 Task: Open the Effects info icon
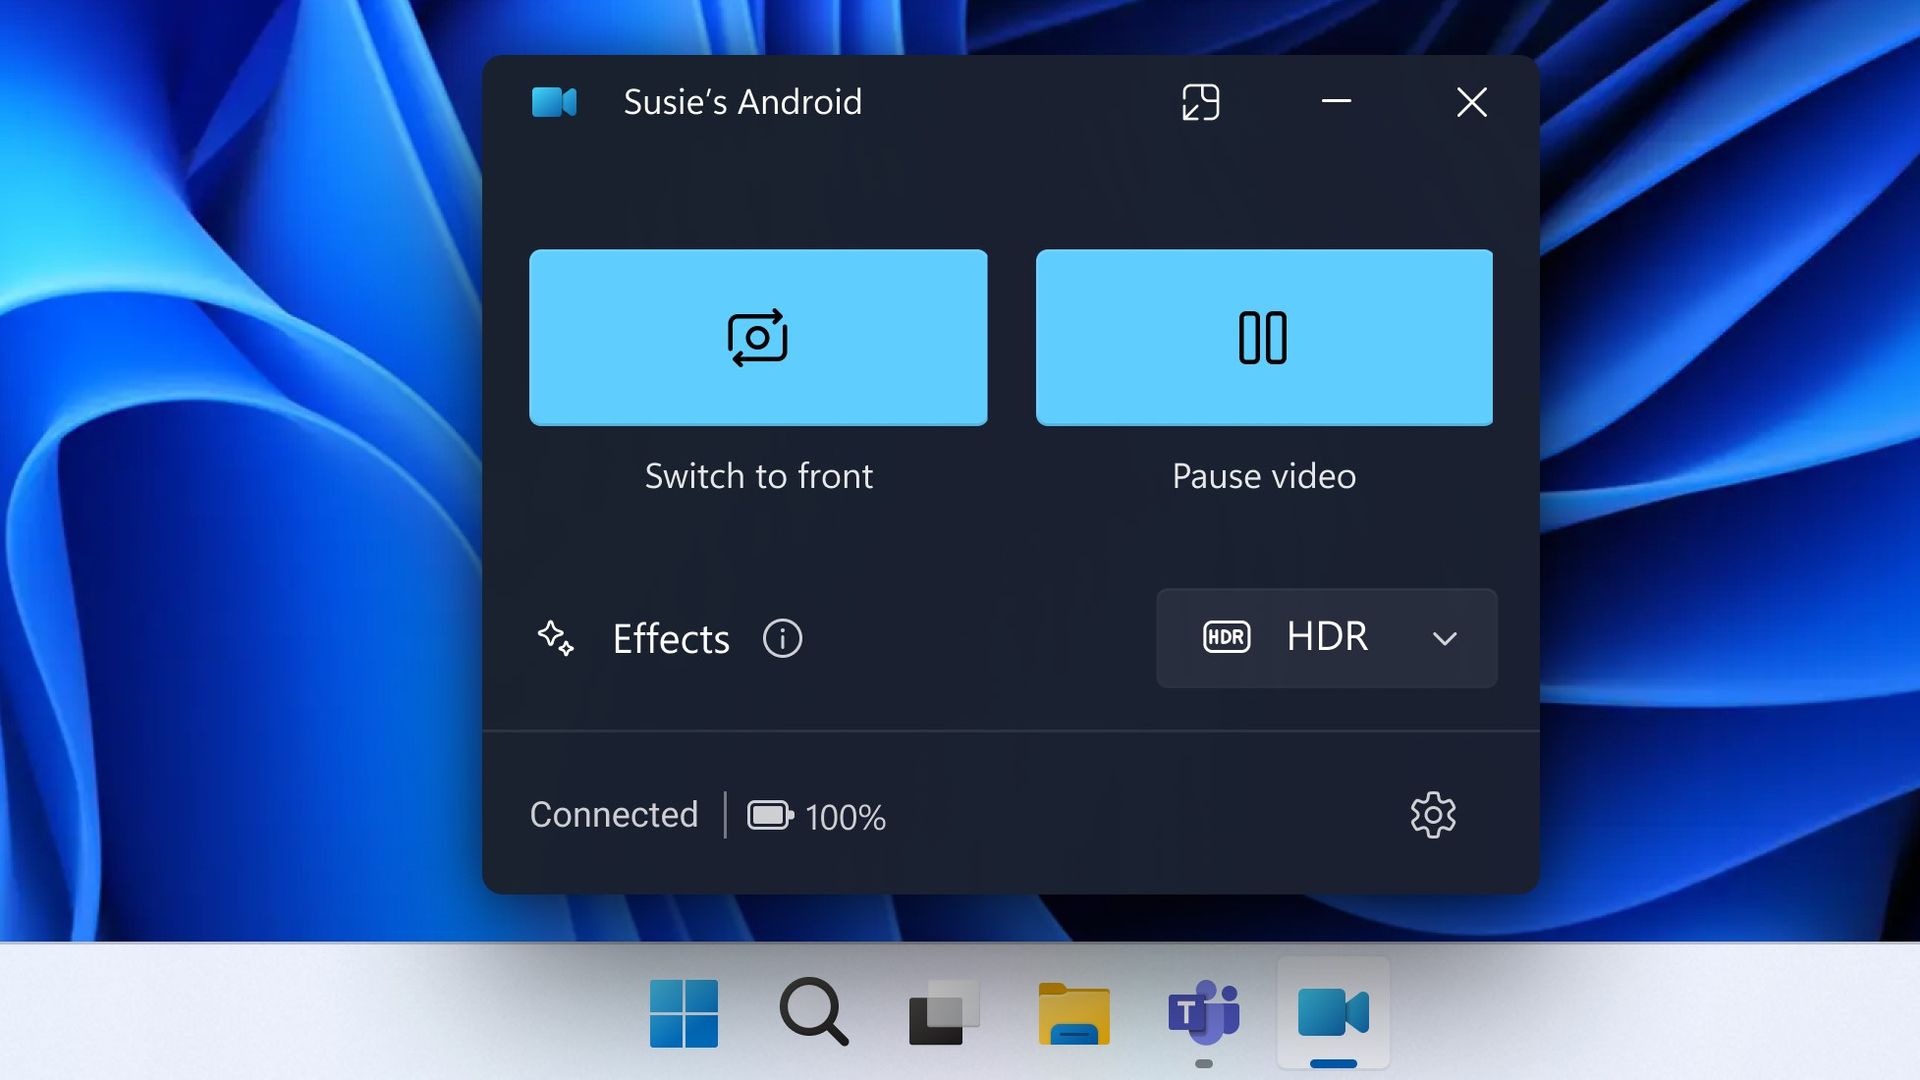(782, 638)
